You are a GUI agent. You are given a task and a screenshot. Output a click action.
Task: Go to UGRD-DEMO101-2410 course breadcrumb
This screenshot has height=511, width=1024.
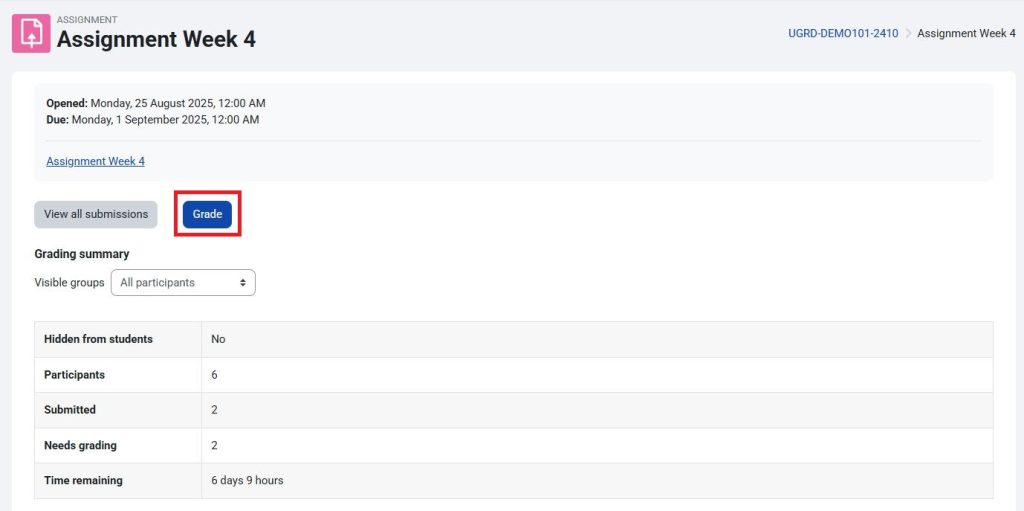[843, 33]
